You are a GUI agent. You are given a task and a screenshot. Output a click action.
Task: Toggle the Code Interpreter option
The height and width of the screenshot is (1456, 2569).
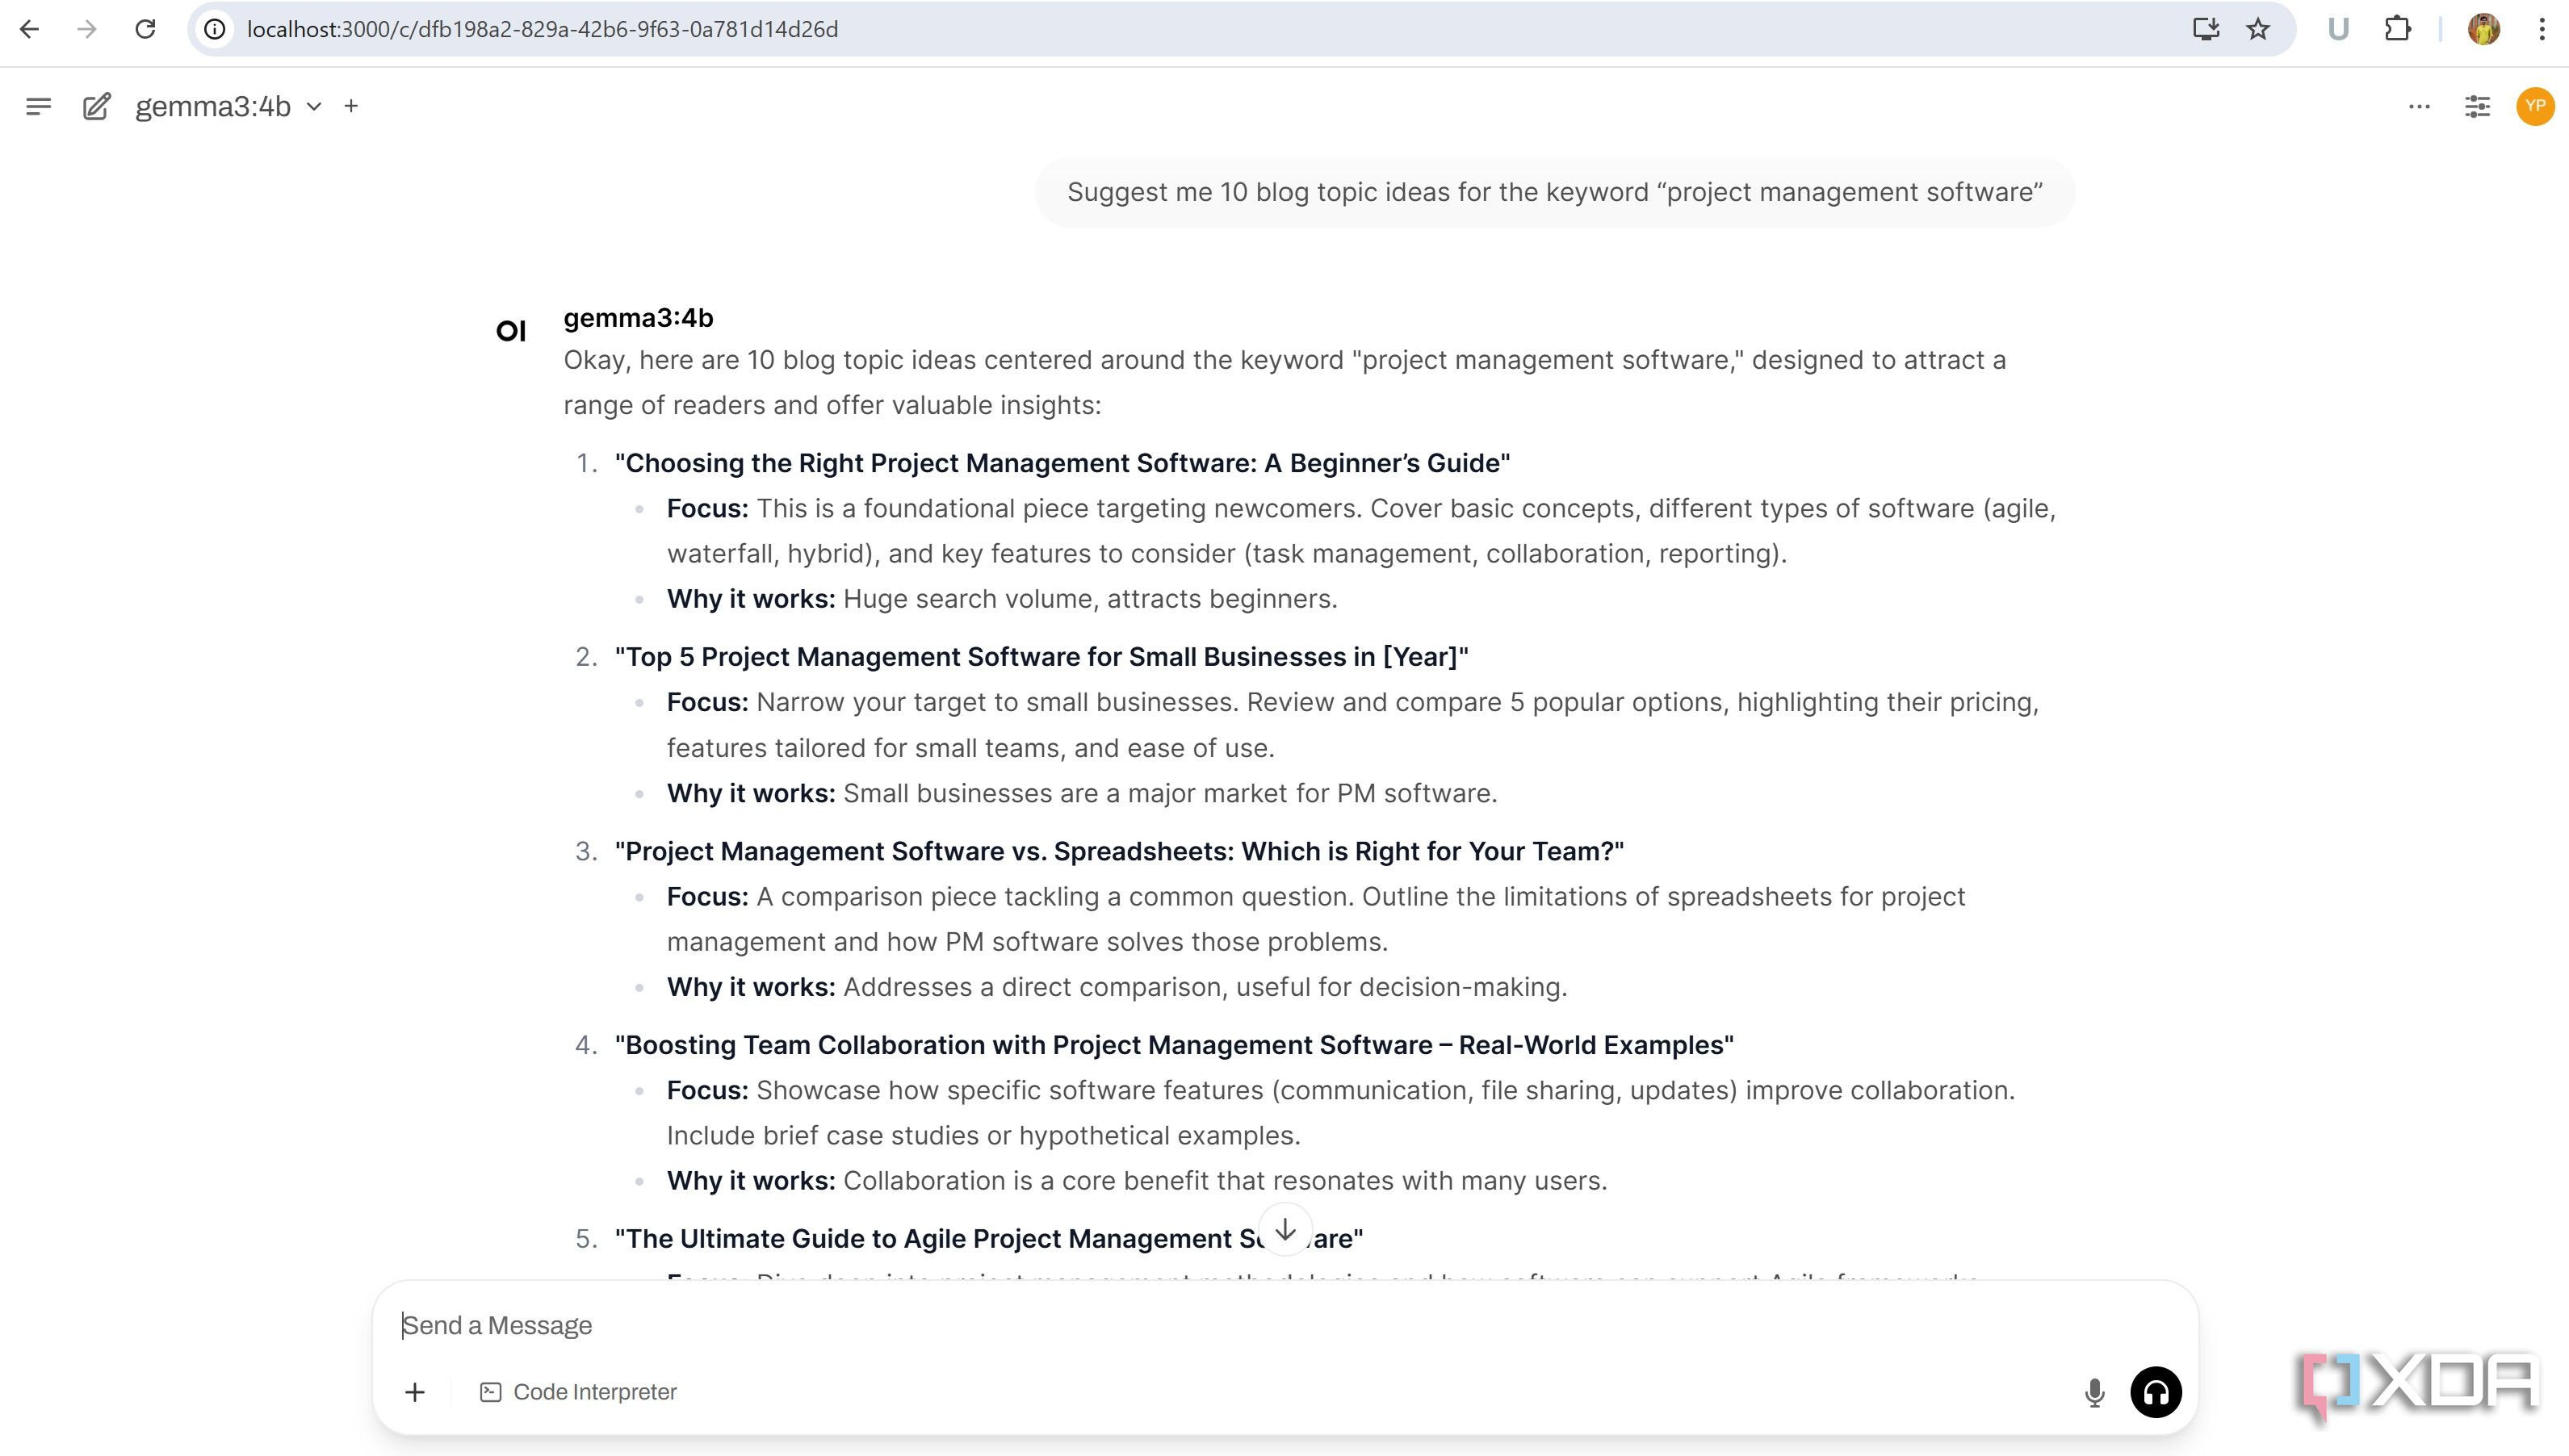click(578, 1392)
